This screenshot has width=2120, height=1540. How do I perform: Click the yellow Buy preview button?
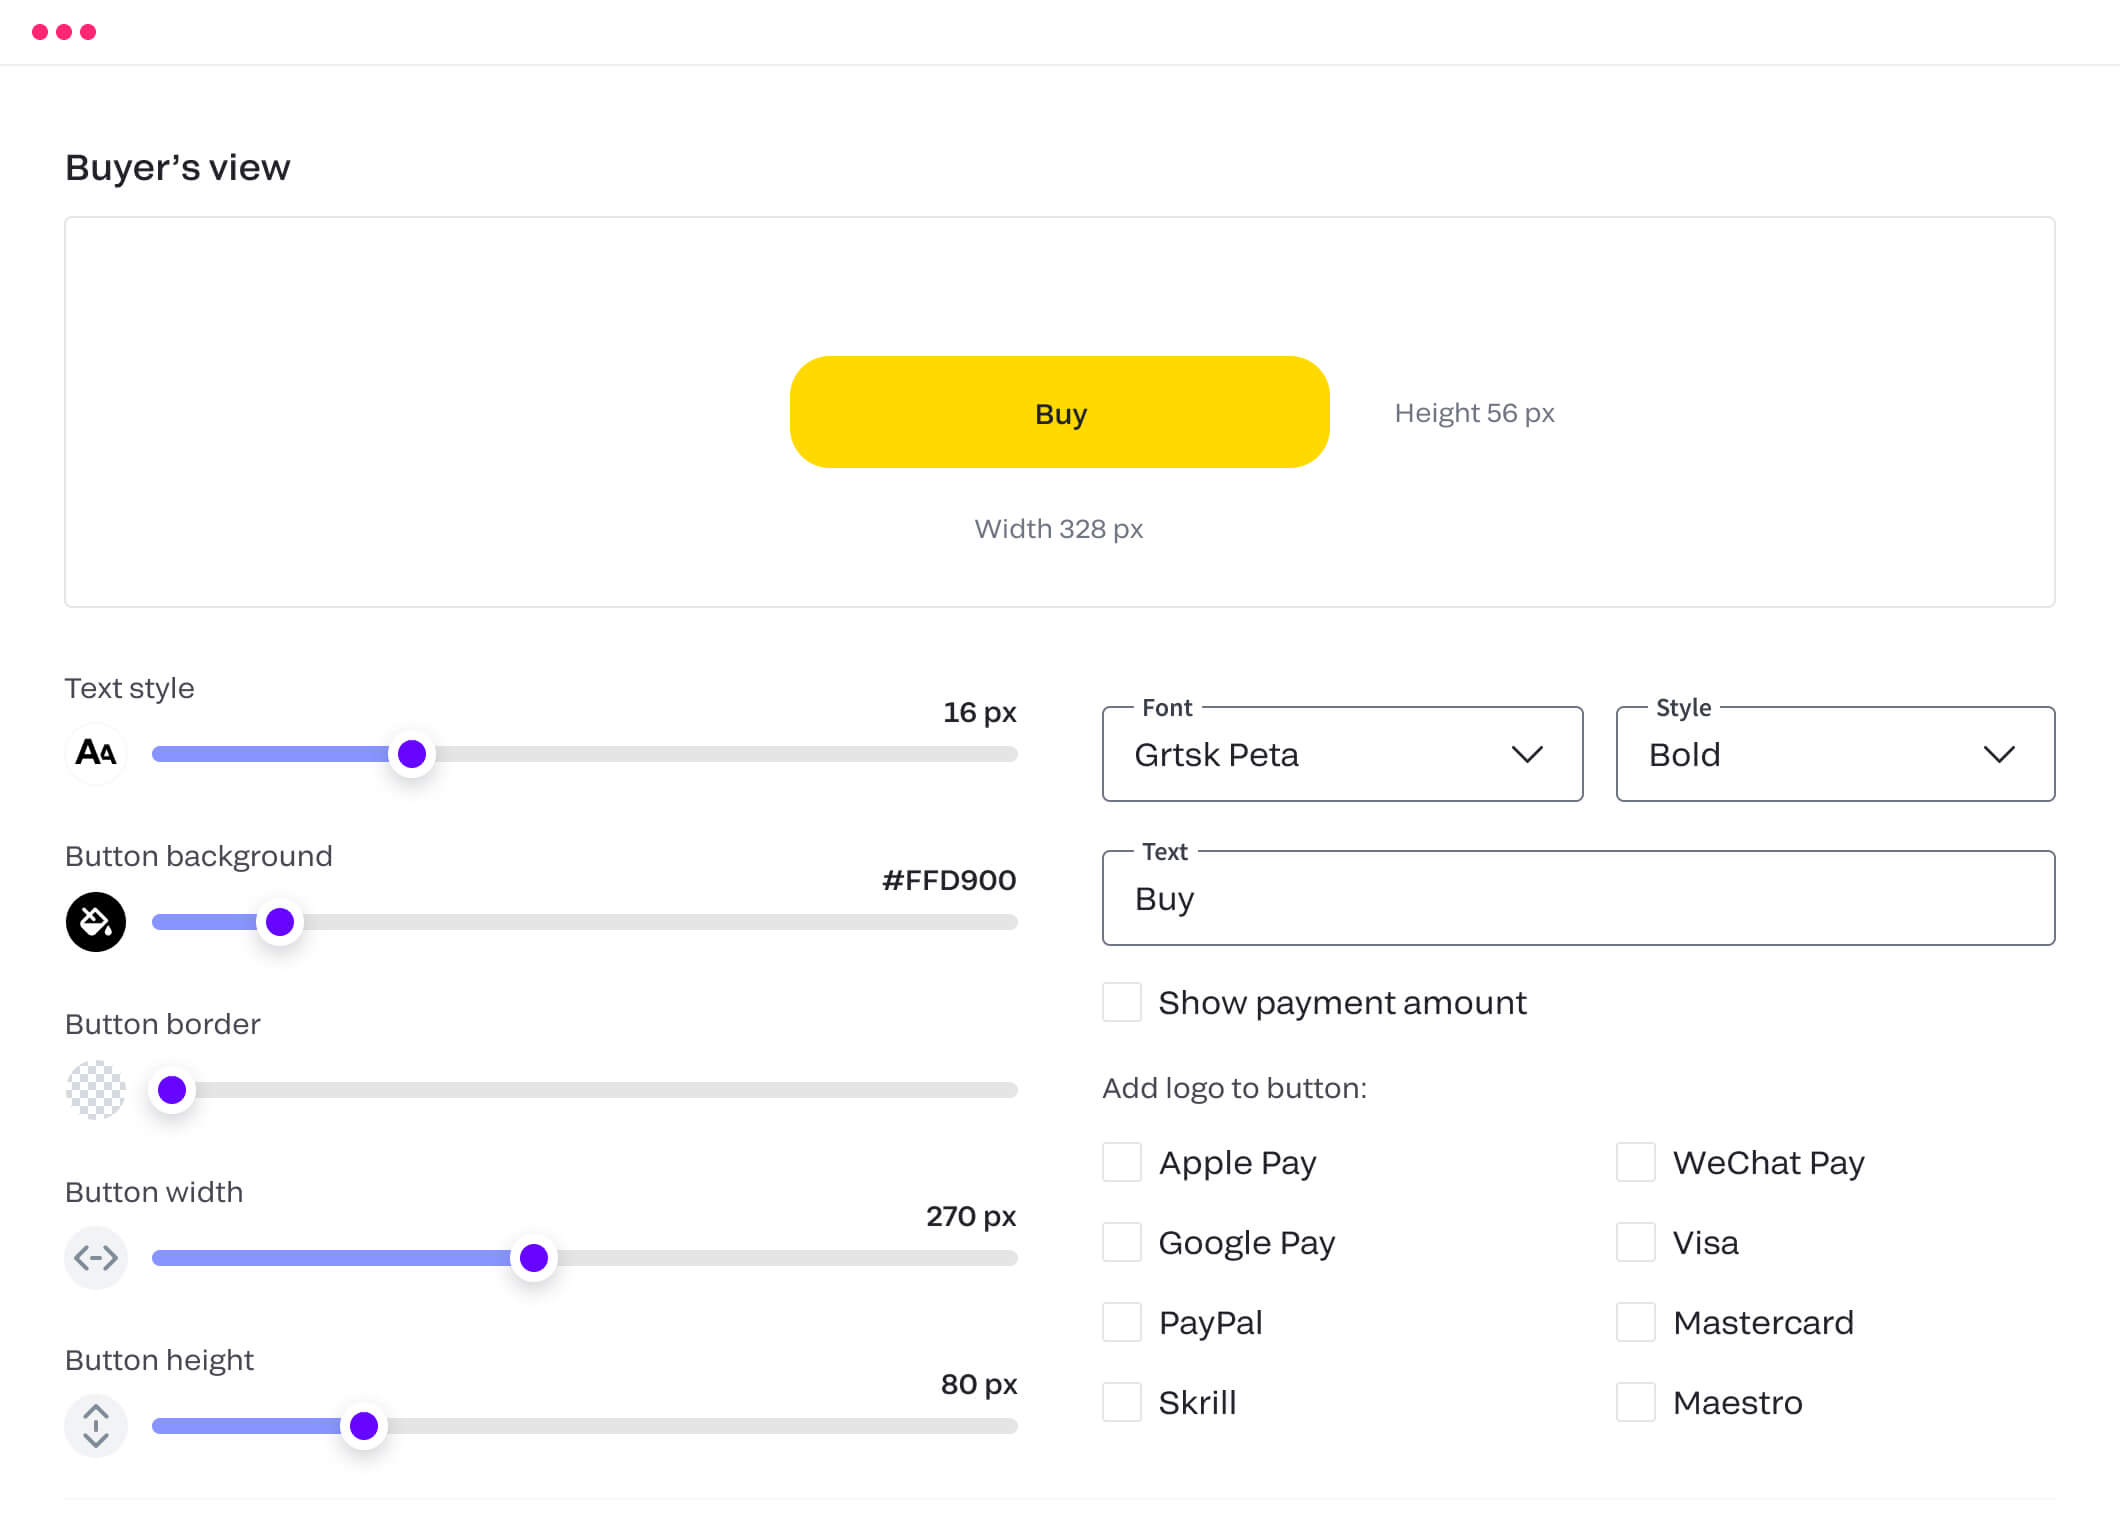(x=1059, y=412)
